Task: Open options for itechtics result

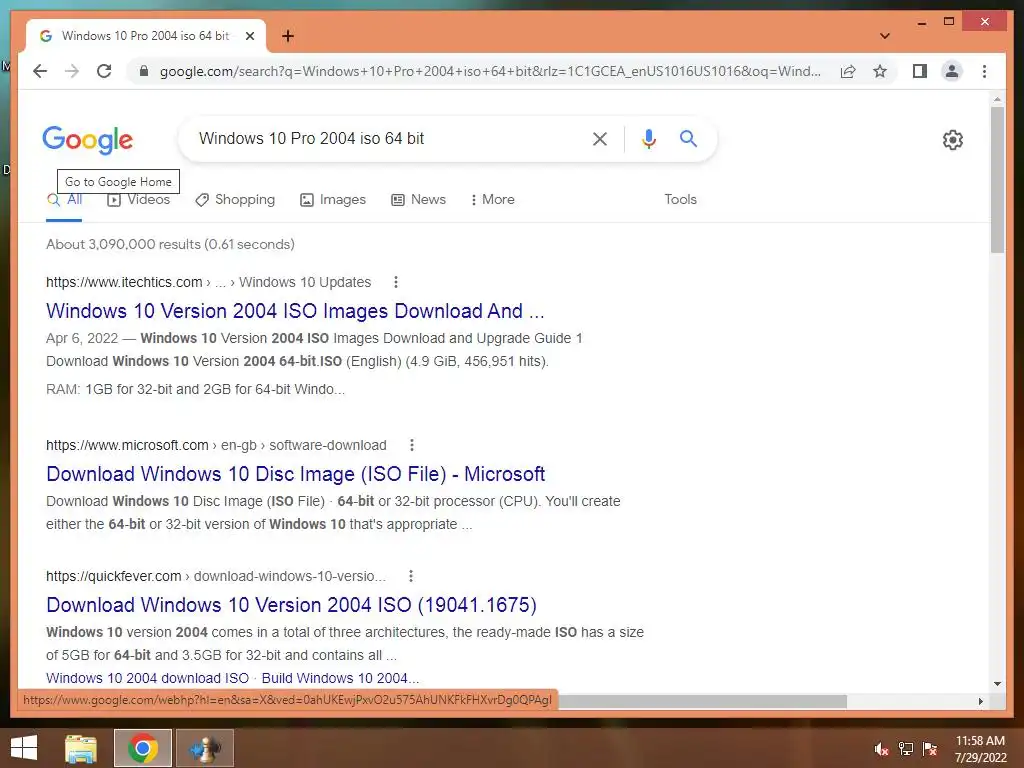Action: 396,282
